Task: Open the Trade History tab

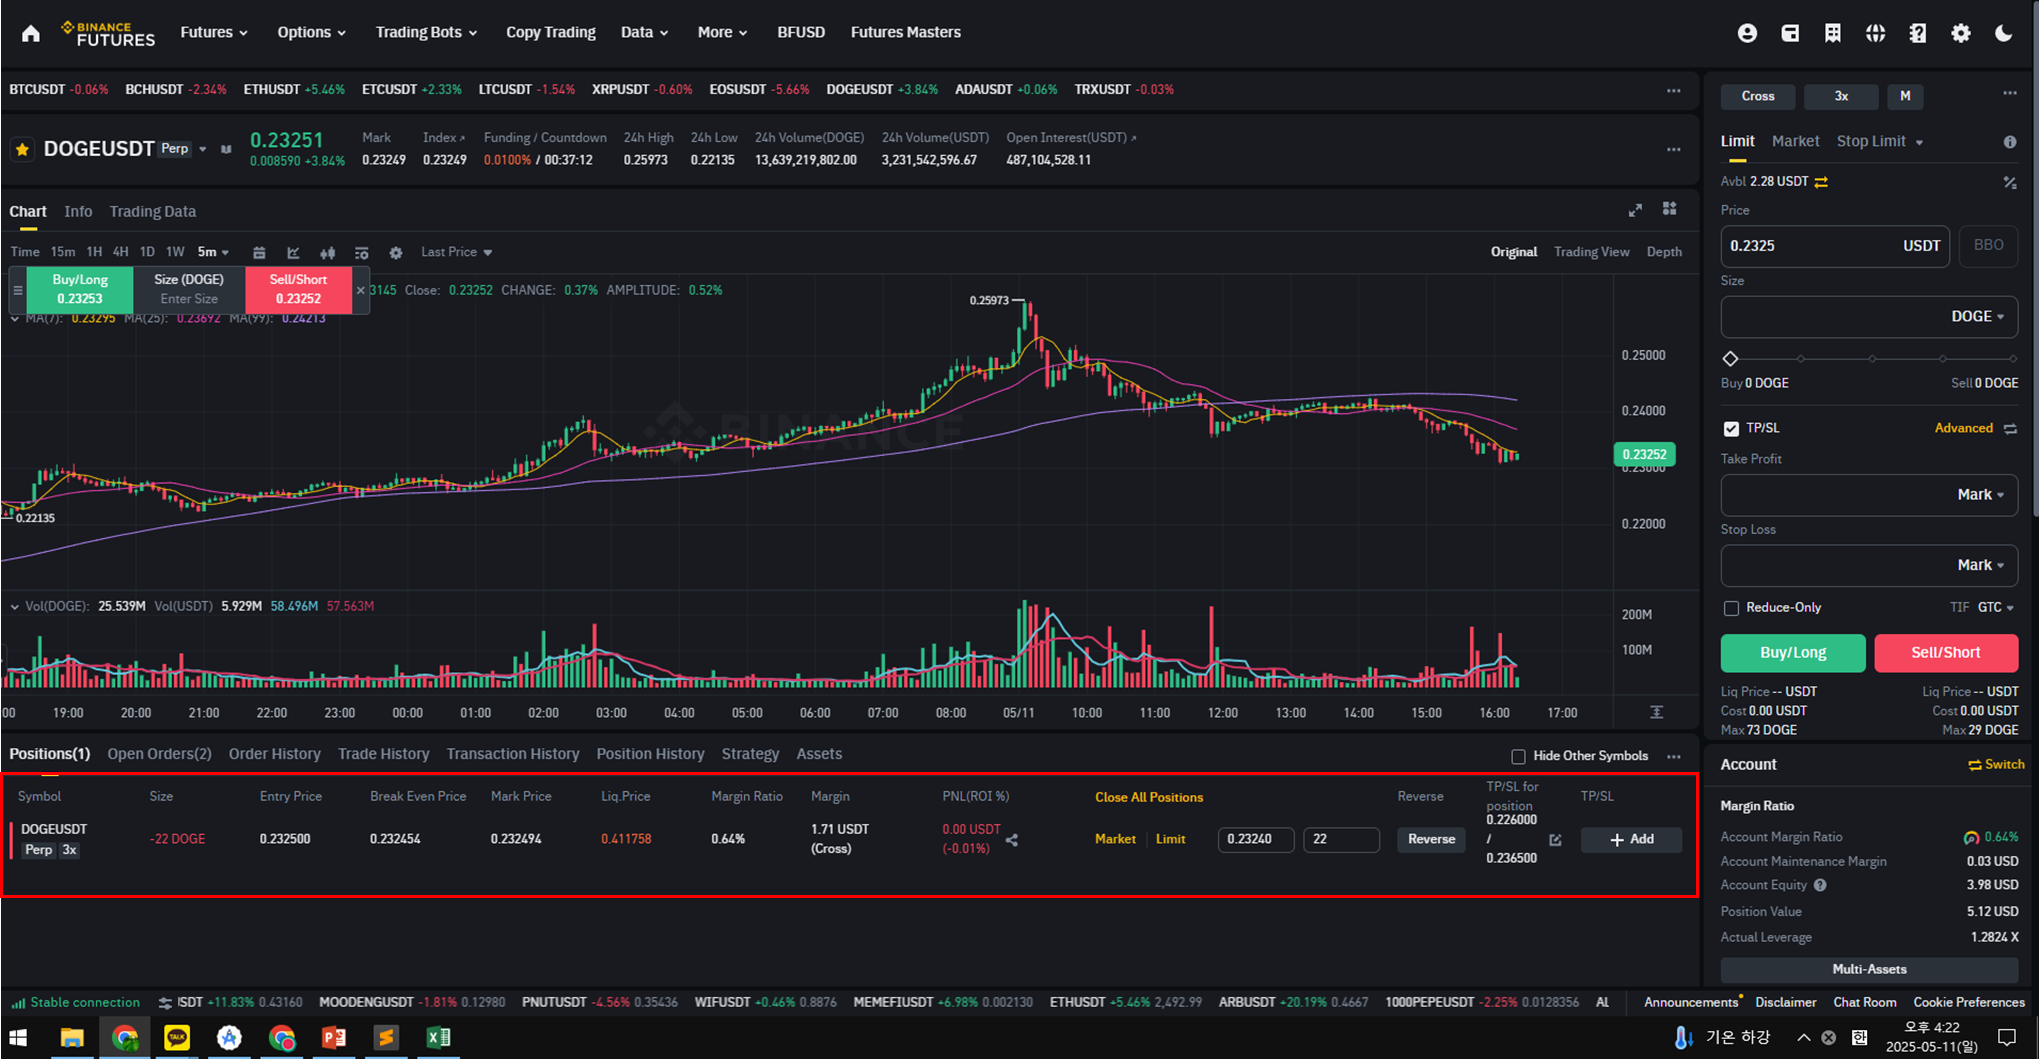Action: click(x=383, y=754)
